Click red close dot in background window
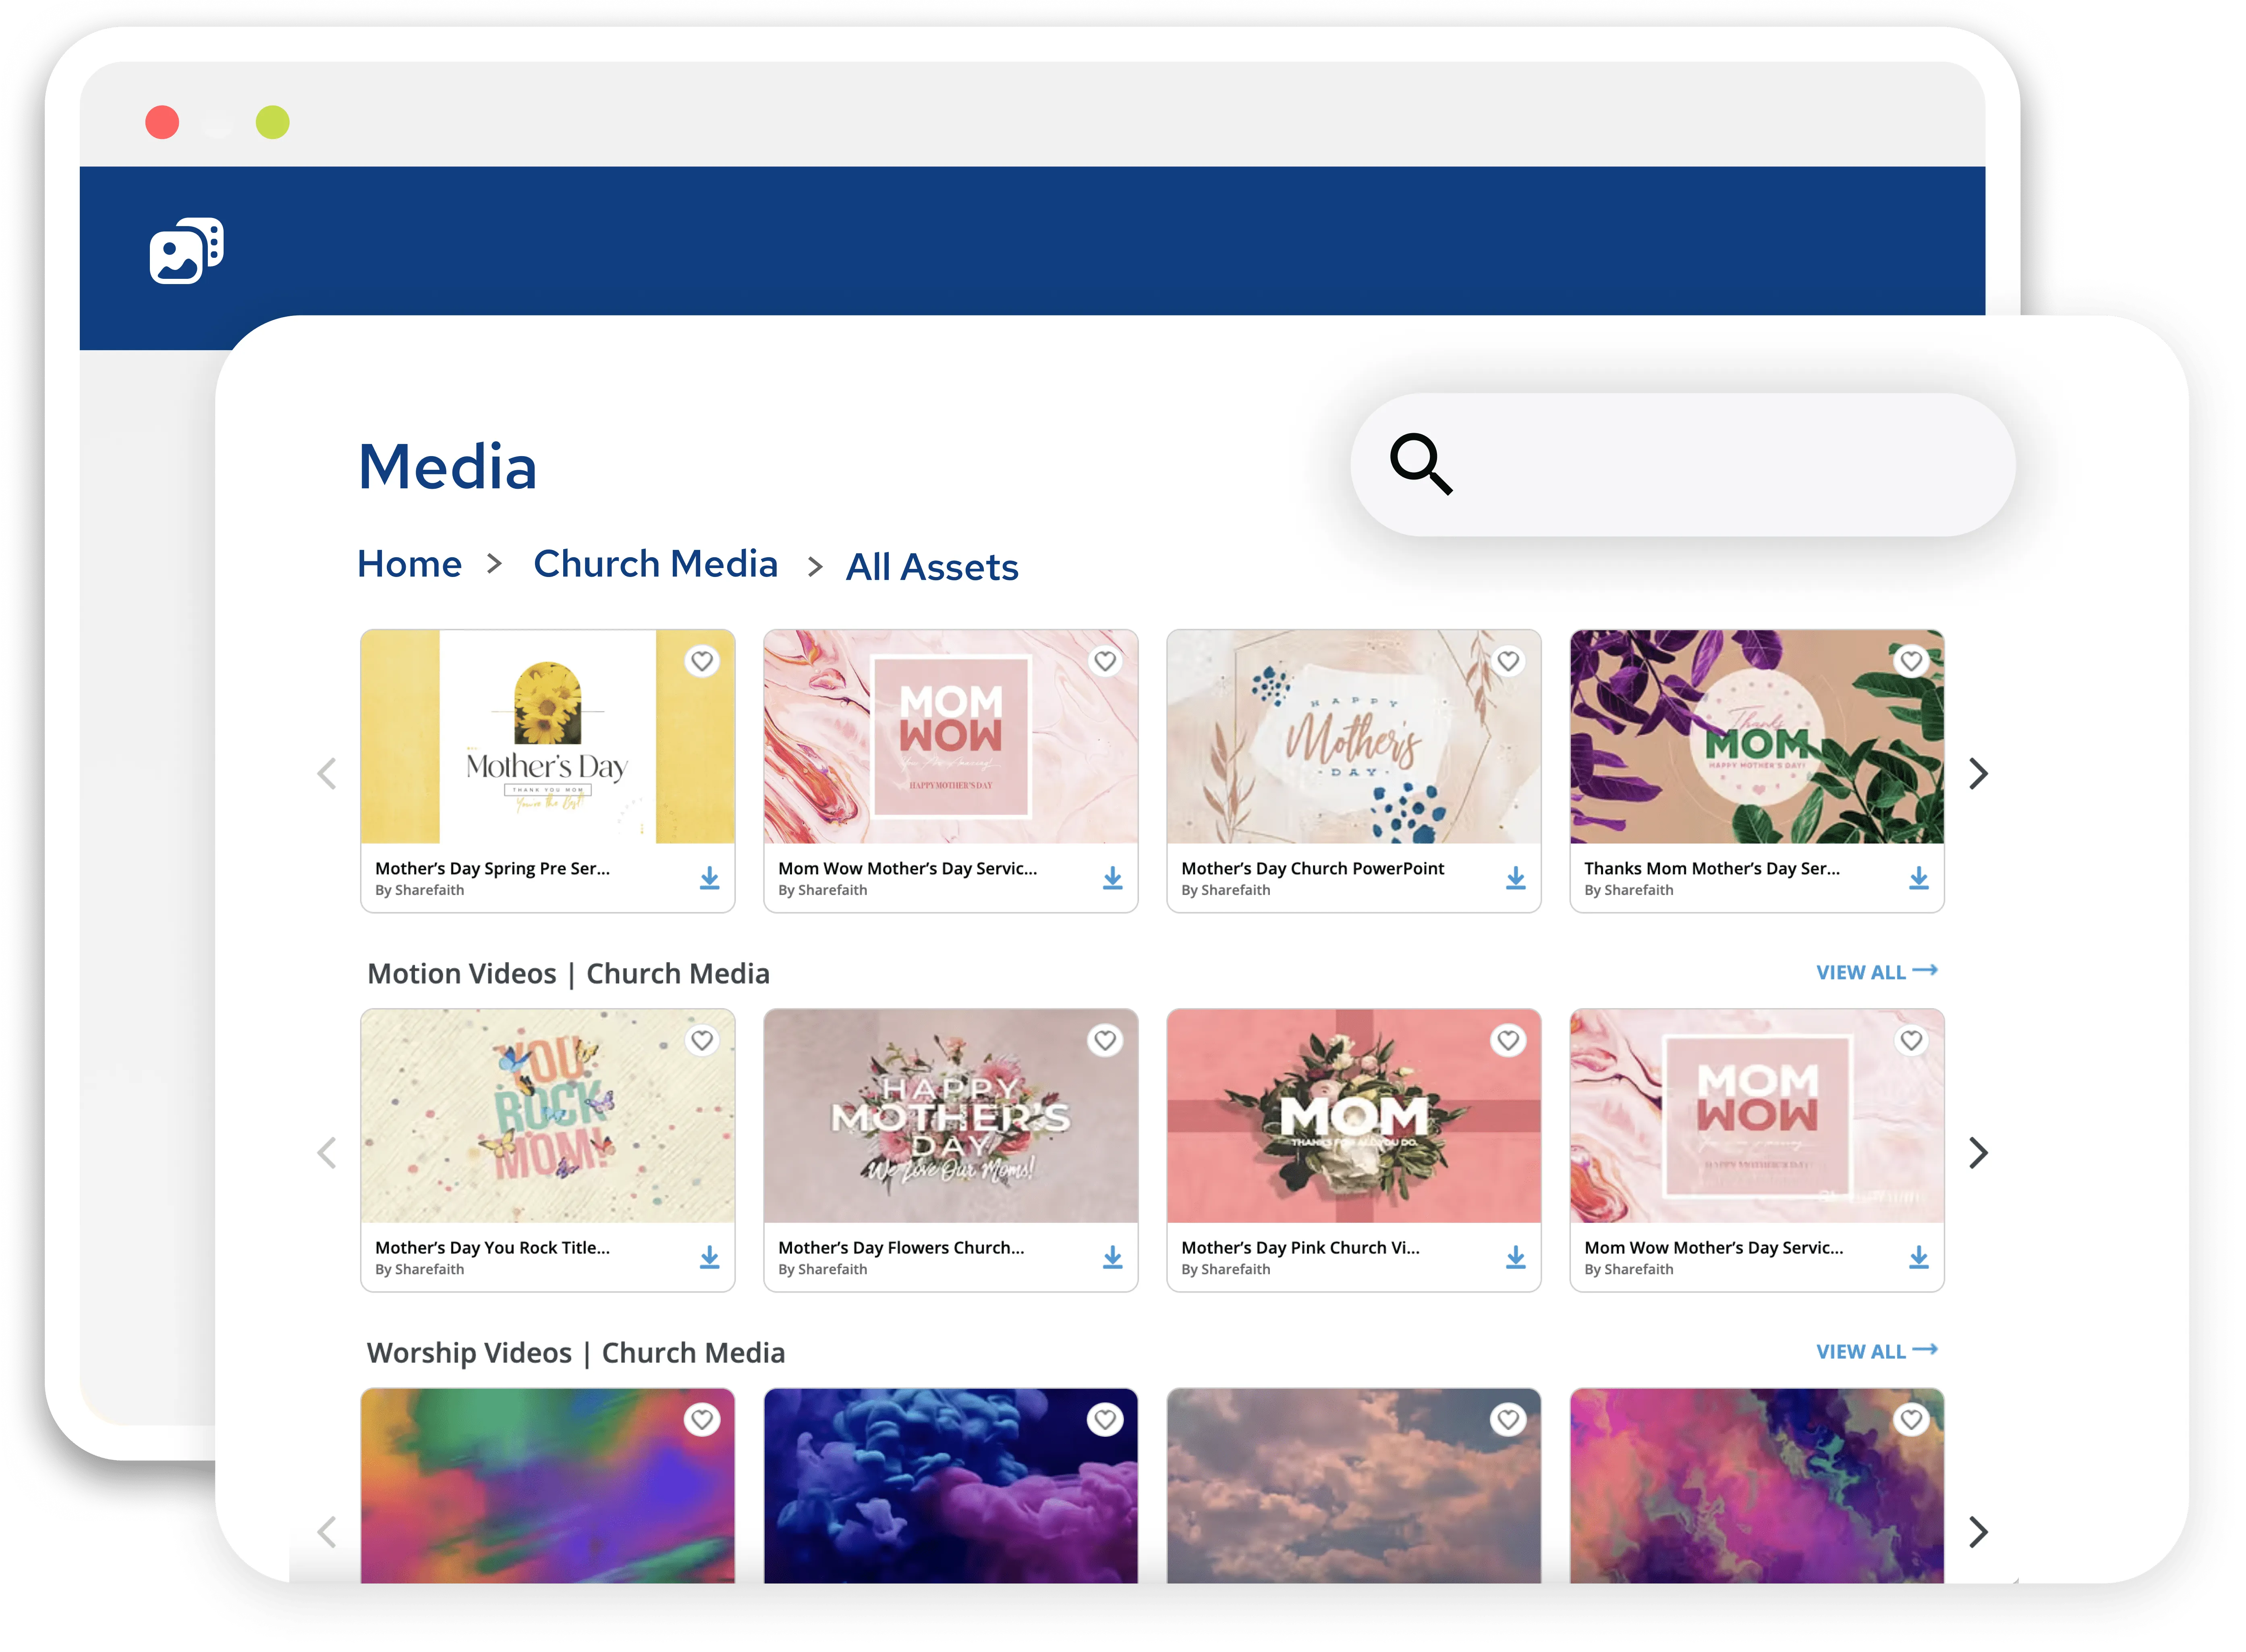This screenshot has height=1652, width=2246. [x=162, y=122]
